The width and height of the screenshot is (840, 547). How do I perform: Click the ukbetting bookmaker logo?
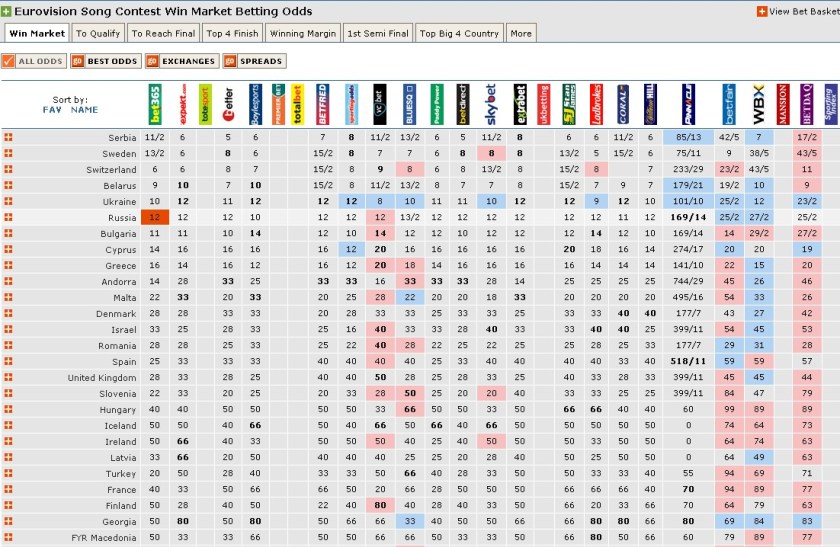coord(543,104)
